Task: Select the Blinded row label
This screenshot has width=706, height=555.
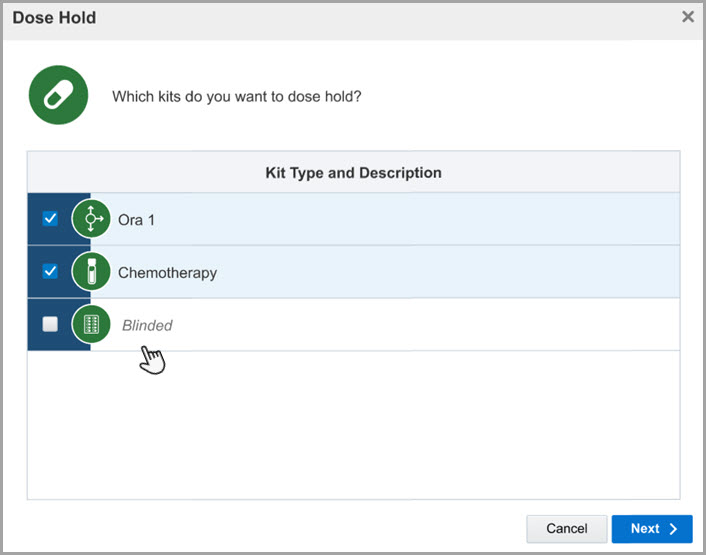Action: click(147, 325)
